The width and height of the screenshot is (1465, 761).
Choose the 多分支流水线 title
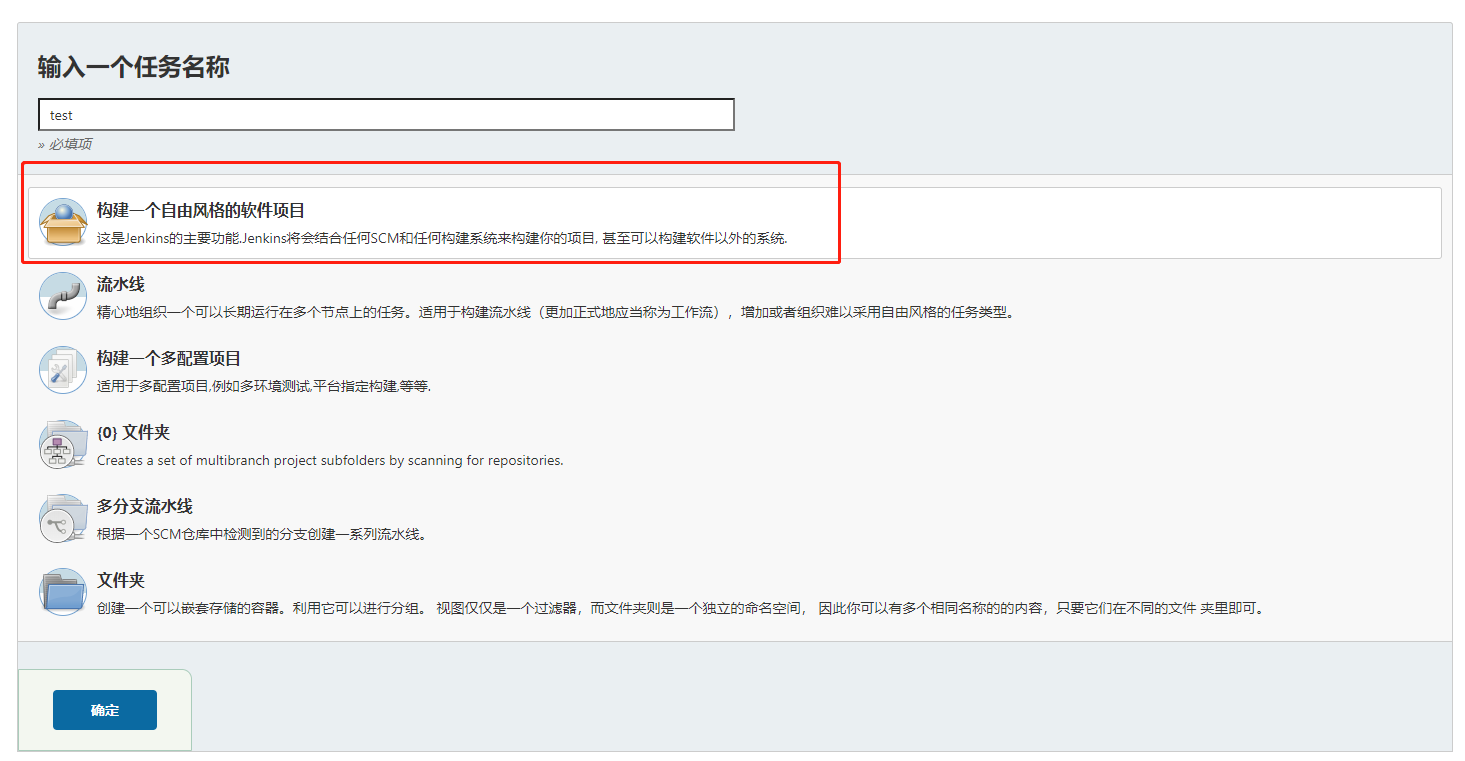[x=145, y=507]
